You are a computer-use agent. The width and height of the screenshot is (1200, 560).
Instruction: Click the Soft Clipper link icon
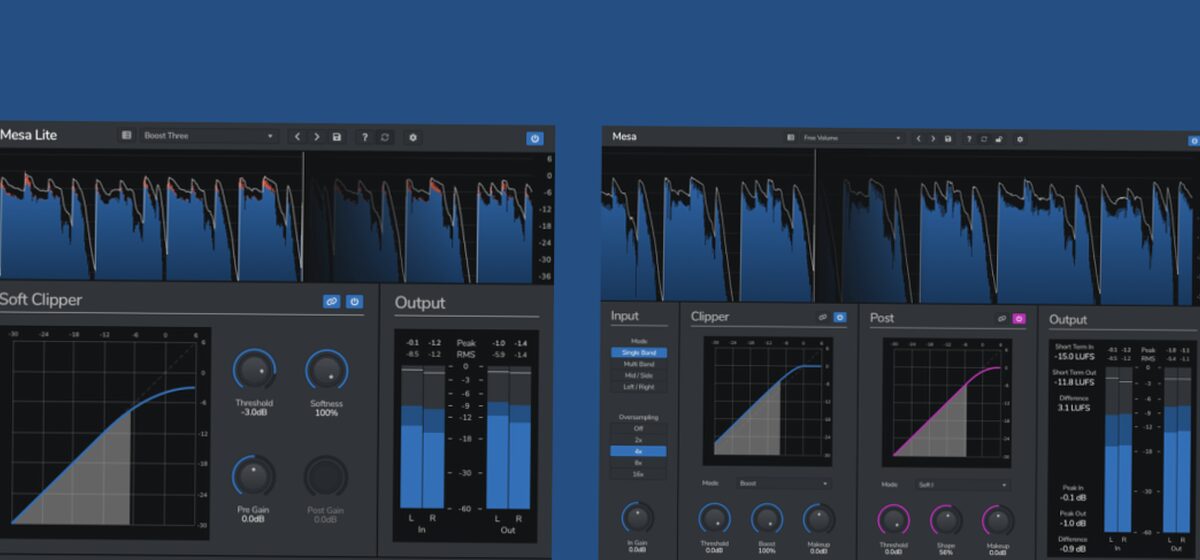pos(331,301)
